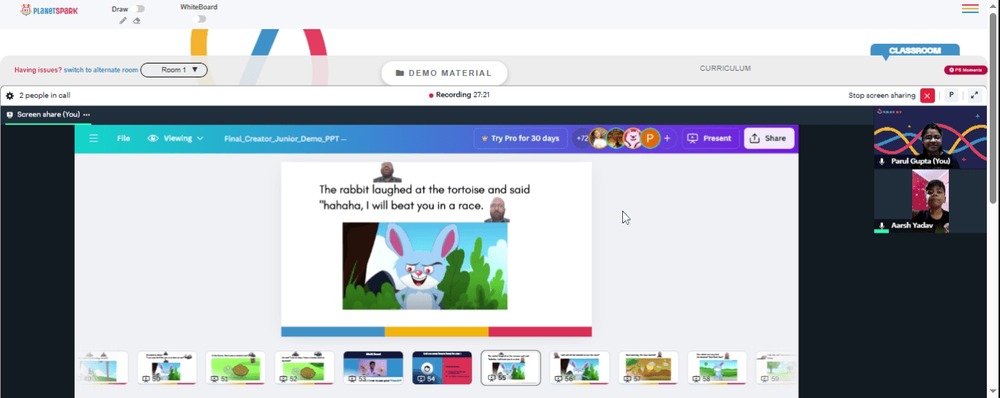This screenshot has width=1000, height=398.
Task: Open Screen share three-dot options
Action: [86, 115]
